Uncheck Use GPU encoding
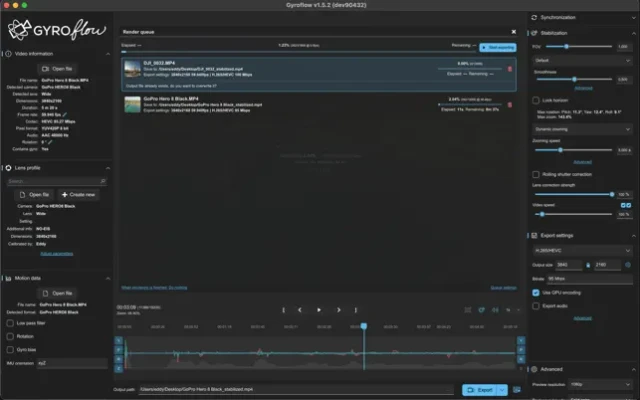This screenshot has height=400, width=640. click(x=537, y=292)
